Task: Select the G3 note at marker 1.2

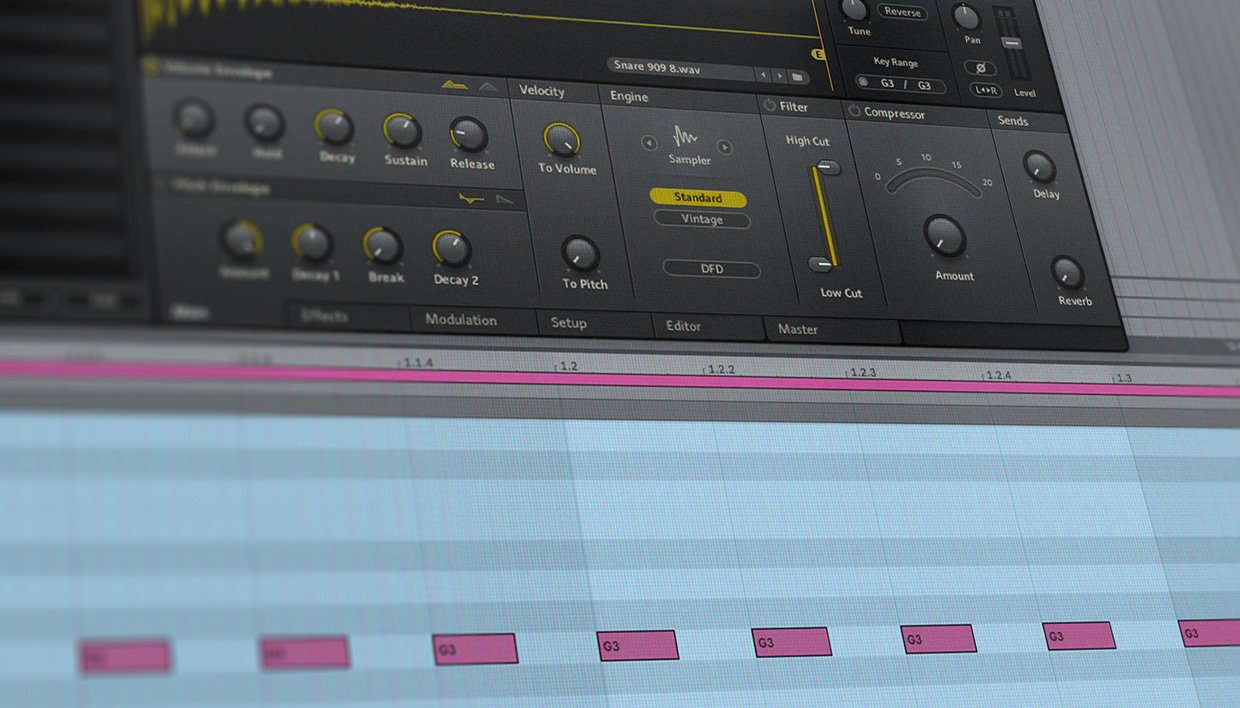Action: (x=638, y=645)
